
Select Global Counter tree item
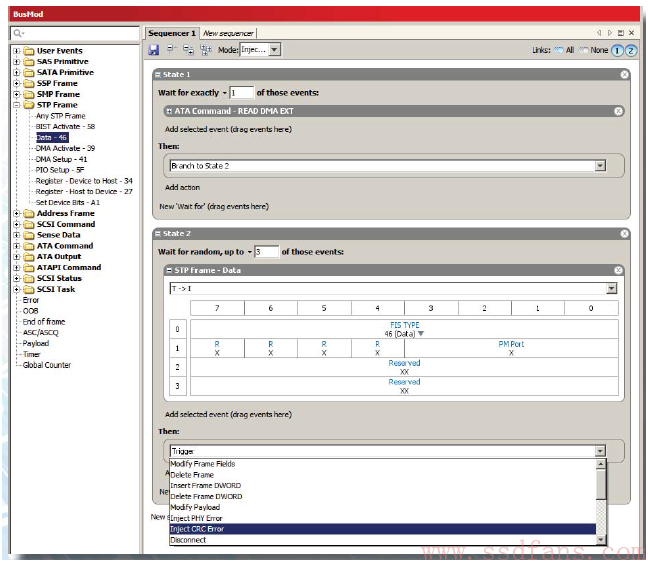tap(47, 365)
